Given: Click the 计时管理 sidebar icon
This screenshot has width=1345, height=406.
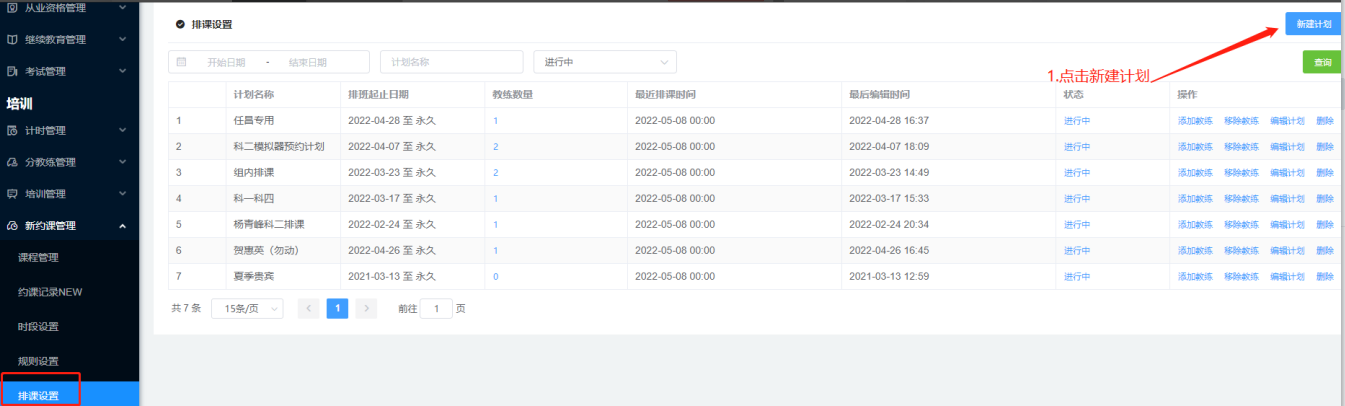Looking at the screenshot, I should coord(12,130).
